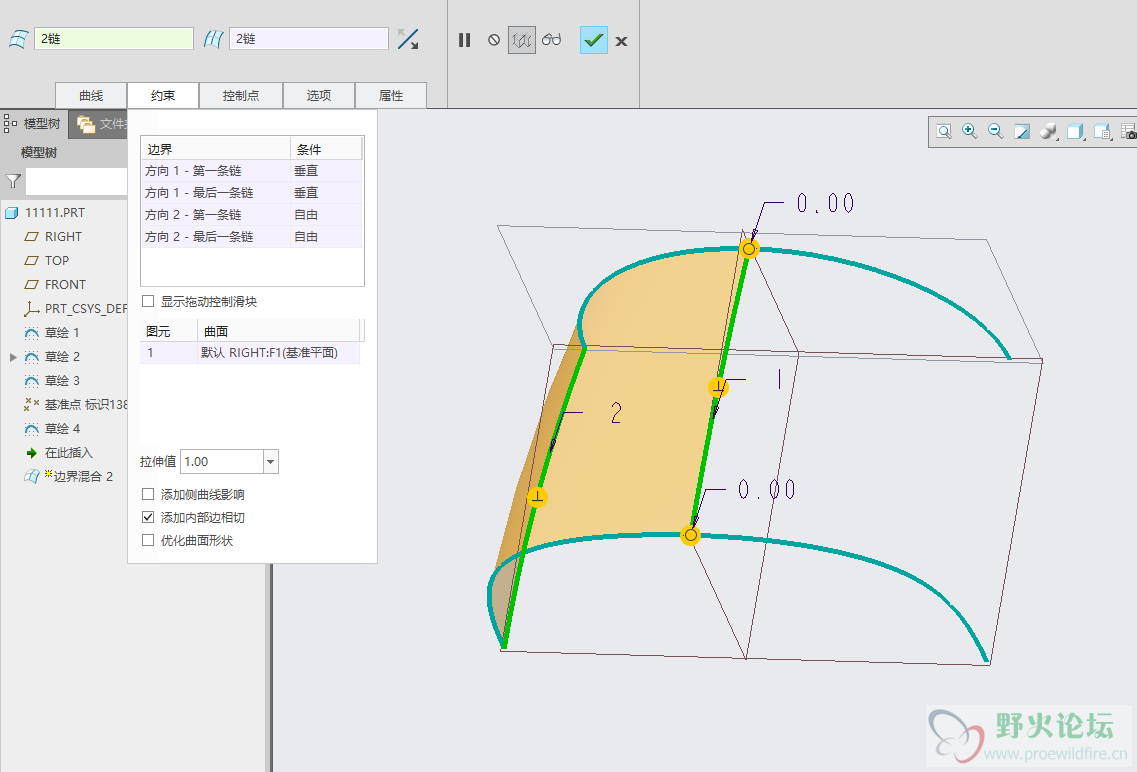This screenshot has height=772, width=1137.
Task: Click the repaint screen icon
Action: pos(1022,131)
